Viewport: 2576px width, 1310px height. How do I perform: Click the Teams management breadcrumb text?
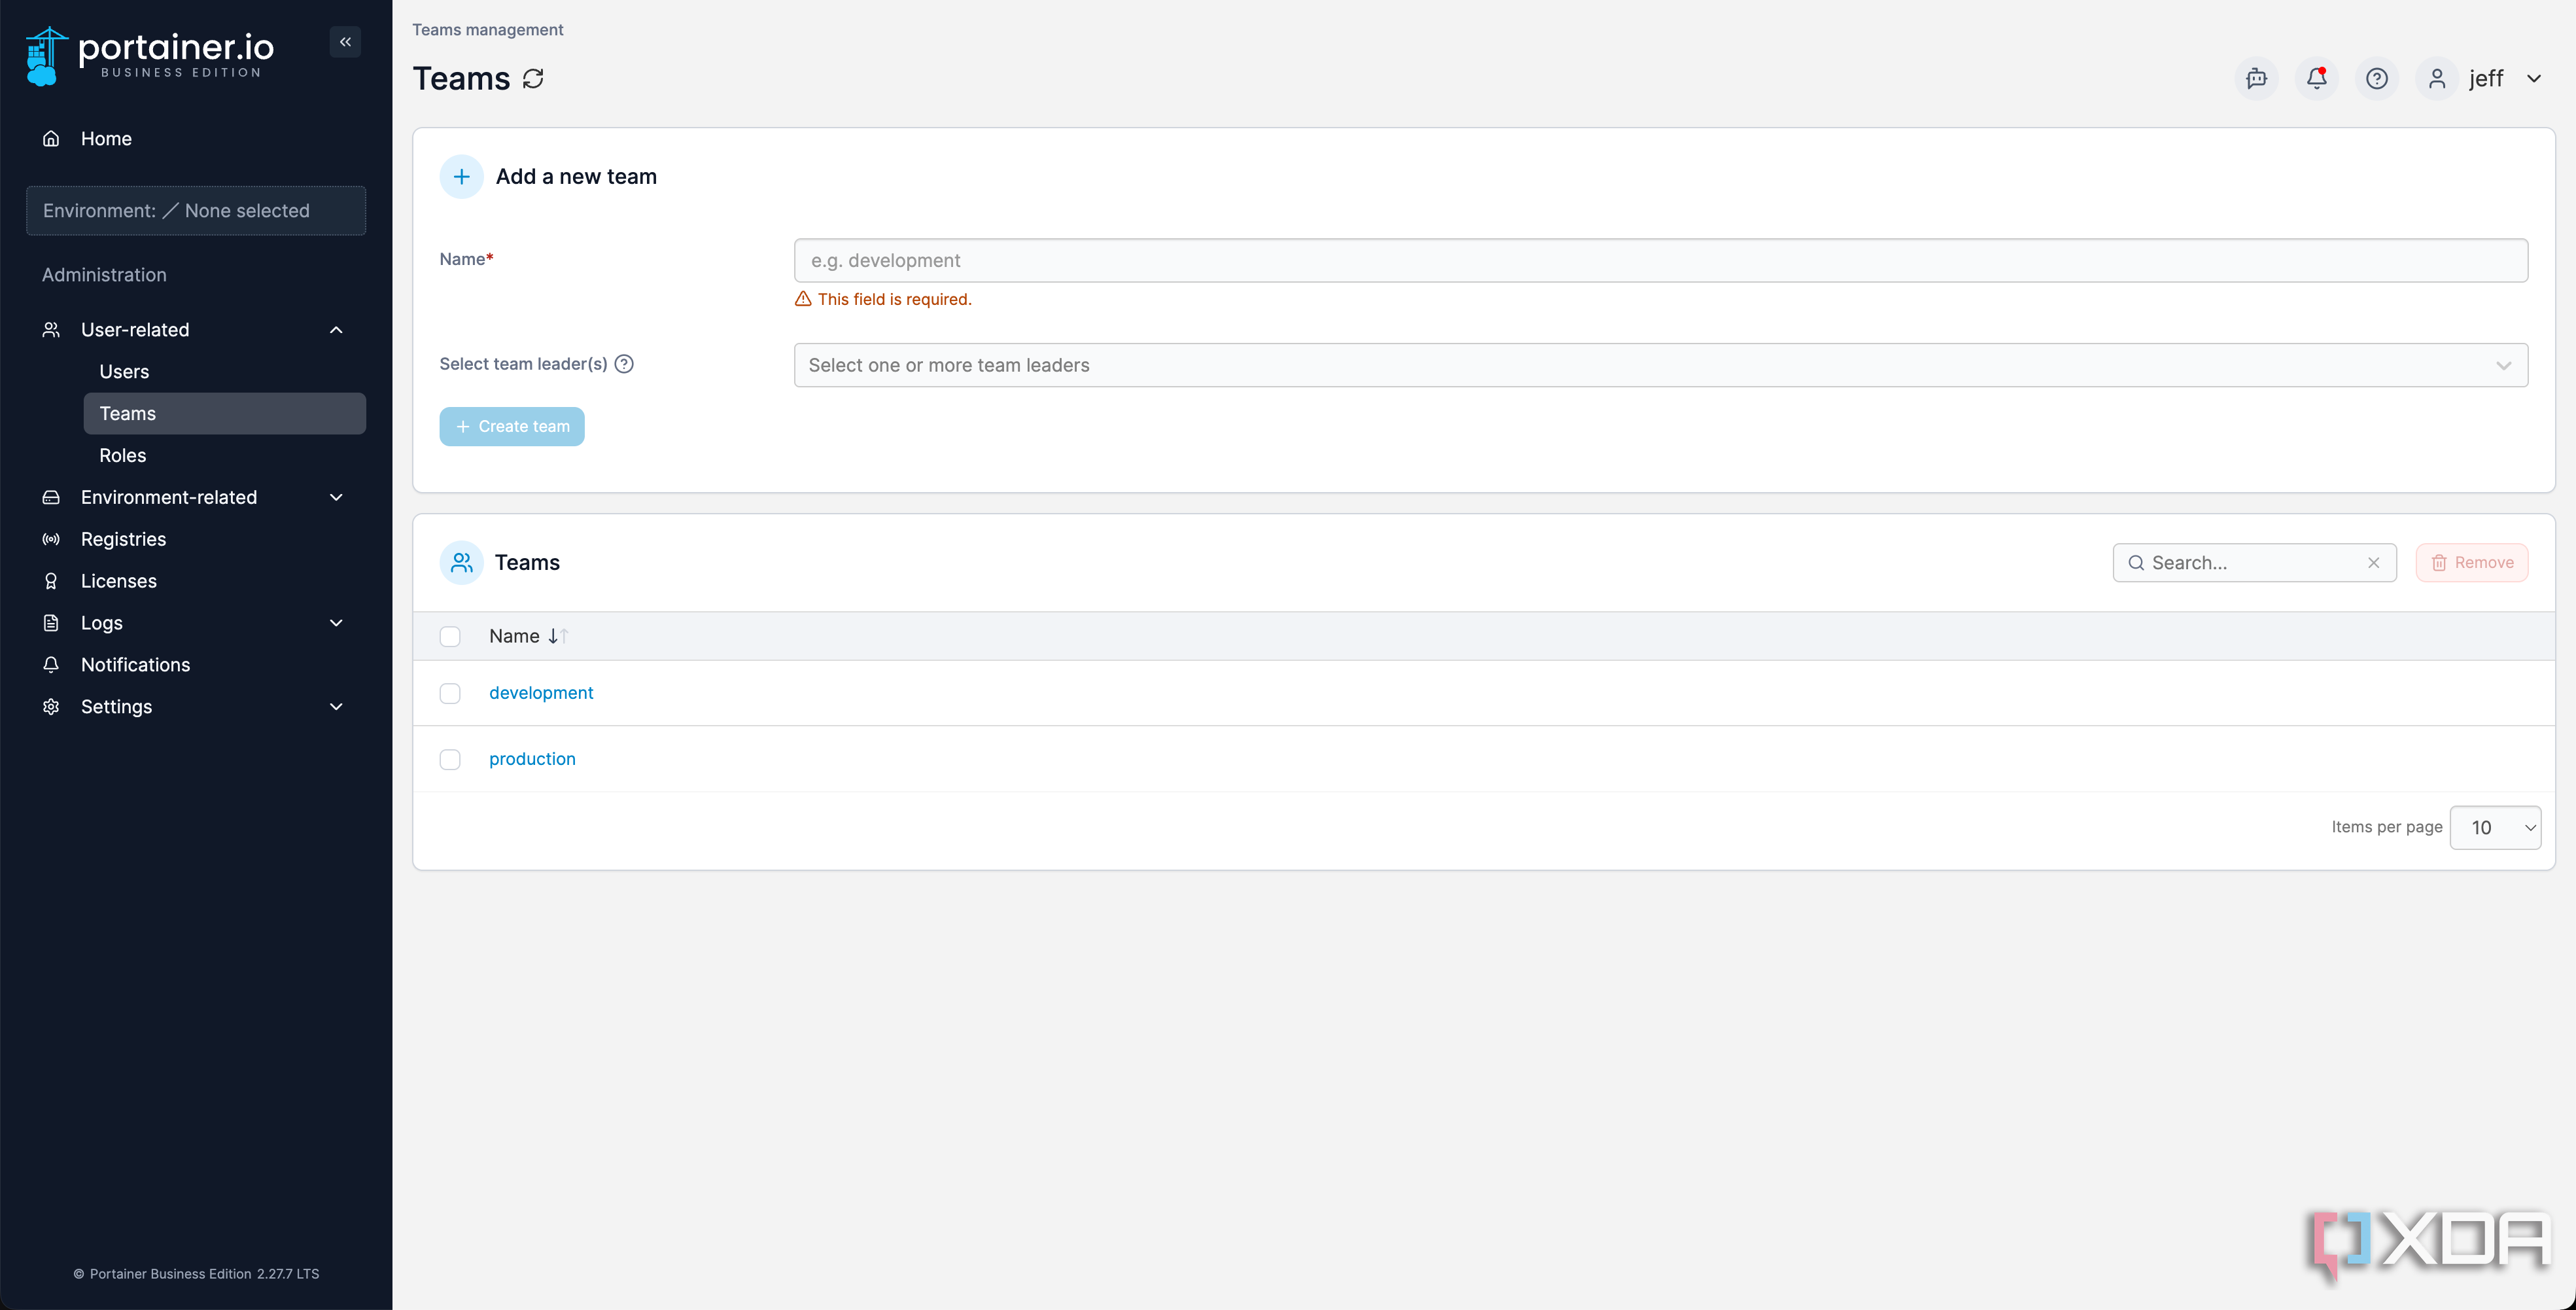tap(487, 30)
